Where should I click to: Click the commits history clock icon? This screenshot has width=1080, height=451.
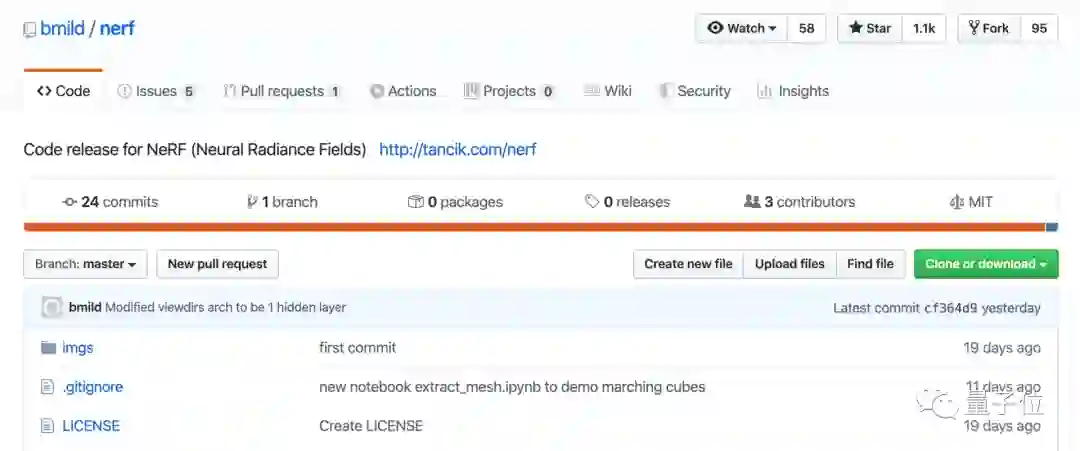point(70,202)
